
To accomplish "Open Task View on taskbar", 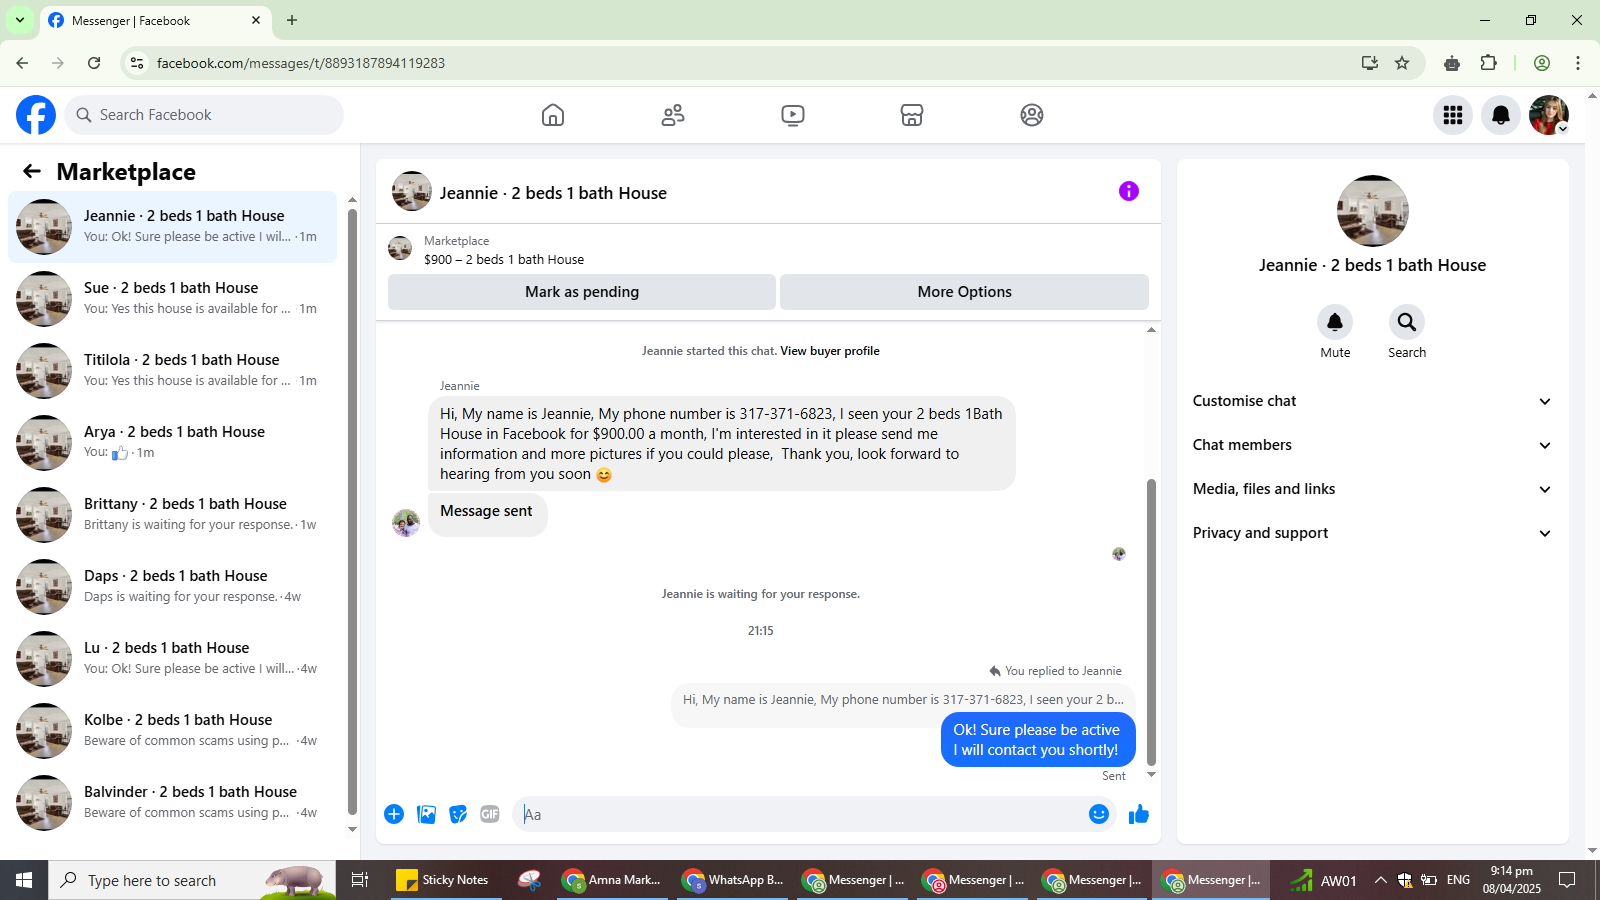I will (360, 880).
